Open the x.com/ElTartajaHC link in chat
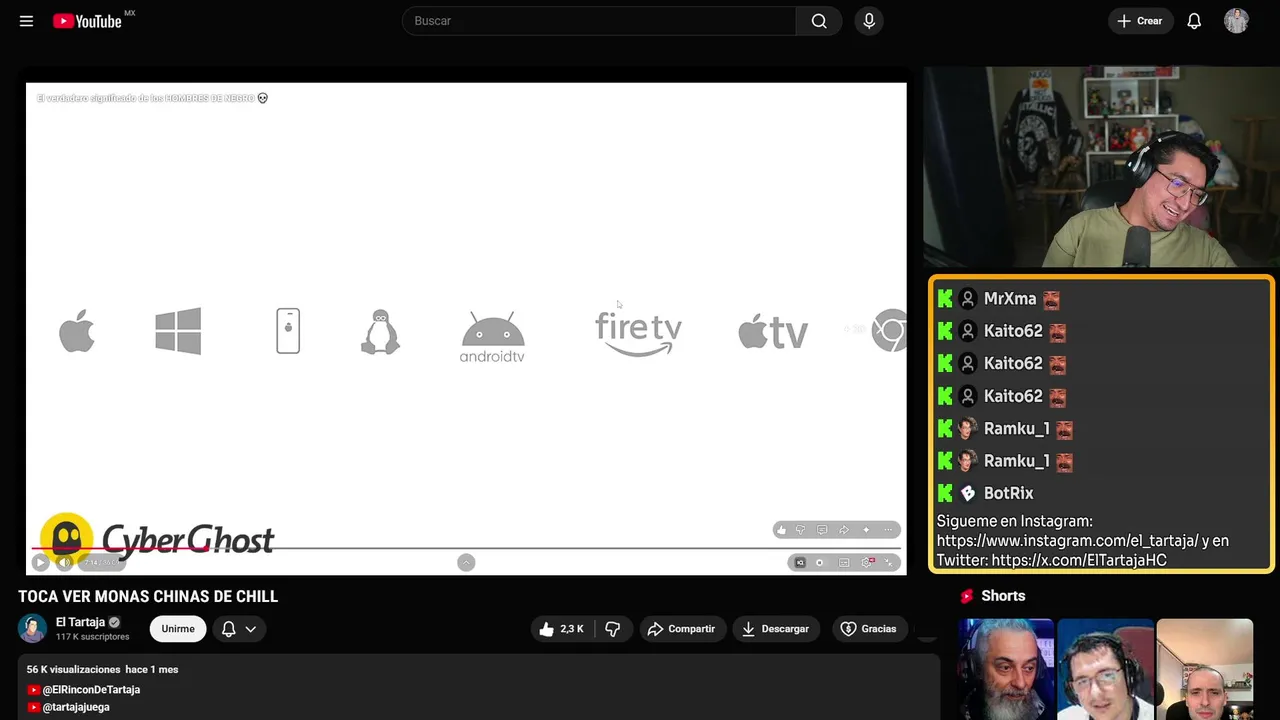1280x720 pixels. point(1079,560)
